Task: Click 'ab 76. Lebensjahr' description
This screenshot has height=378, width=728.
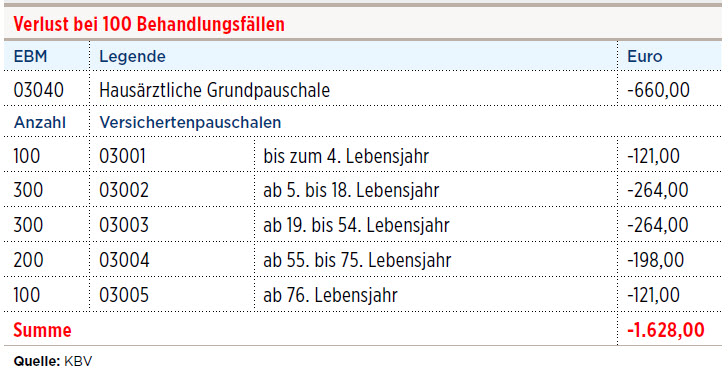Action: [x=330, y=295]
